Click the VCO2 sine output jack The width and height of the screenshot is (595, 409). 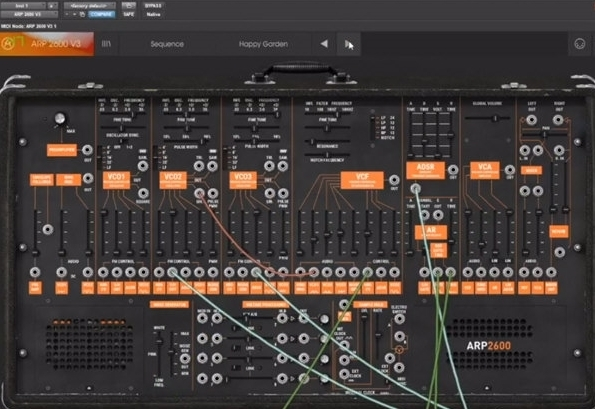(199, 193)
